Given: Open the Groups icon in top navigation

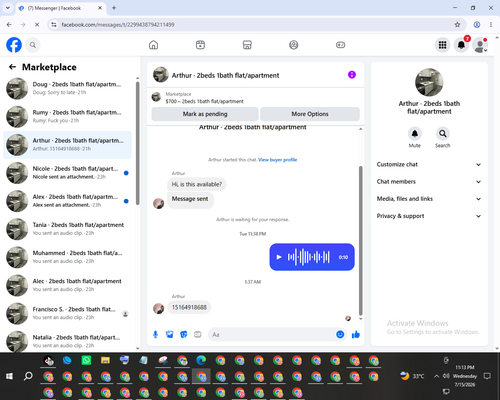Looking at the screenshot, I should (x=294, y=45).
